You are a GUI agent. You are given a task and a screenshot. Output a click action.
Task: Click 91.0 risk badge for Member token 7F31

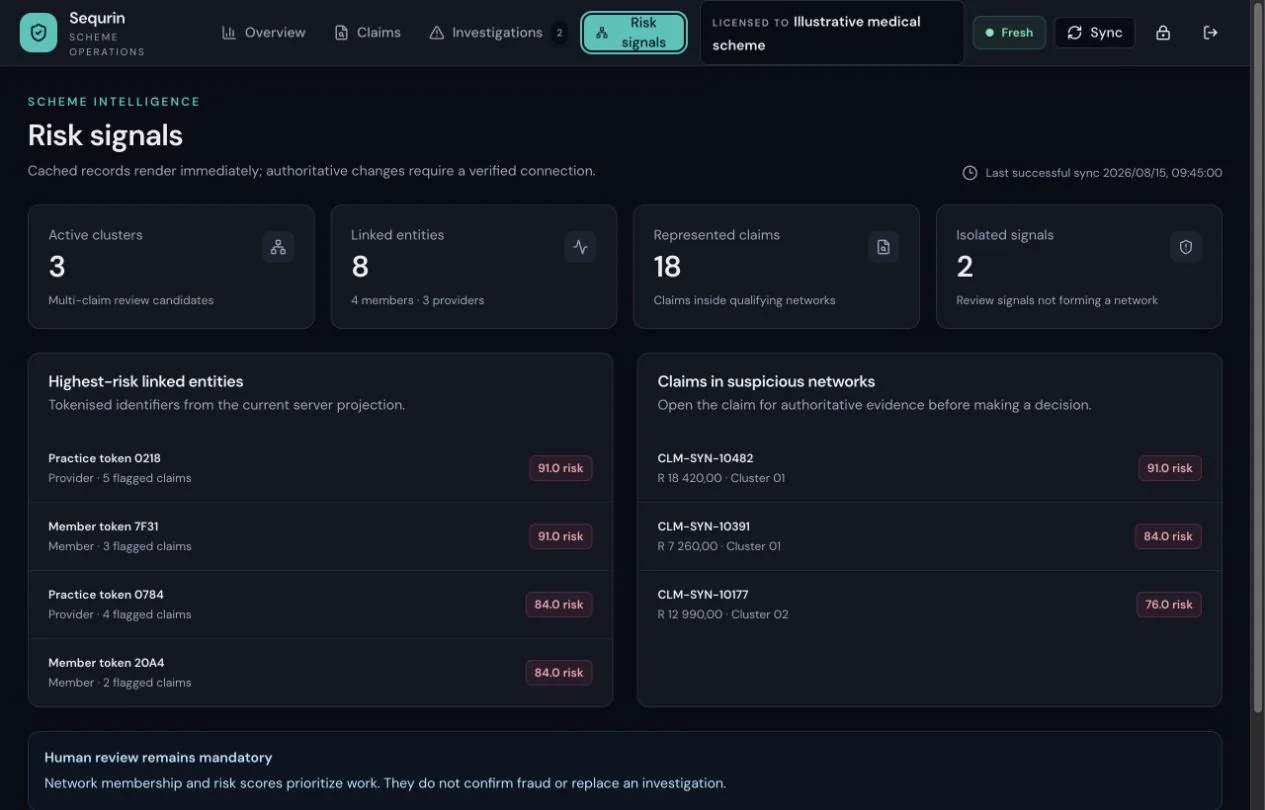click(x=560, y=536)
